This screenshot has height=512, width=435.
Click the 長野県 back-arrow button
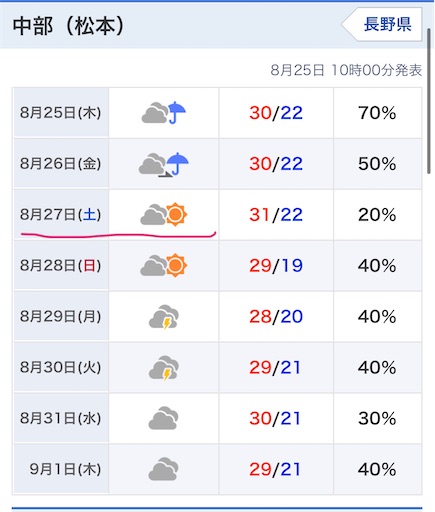(x=382, y=25)
